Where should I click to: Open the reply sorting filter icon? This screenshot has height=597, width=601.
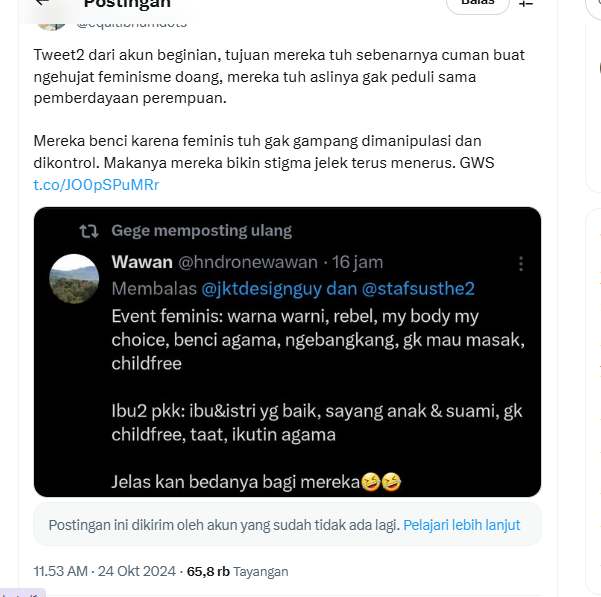526,4
